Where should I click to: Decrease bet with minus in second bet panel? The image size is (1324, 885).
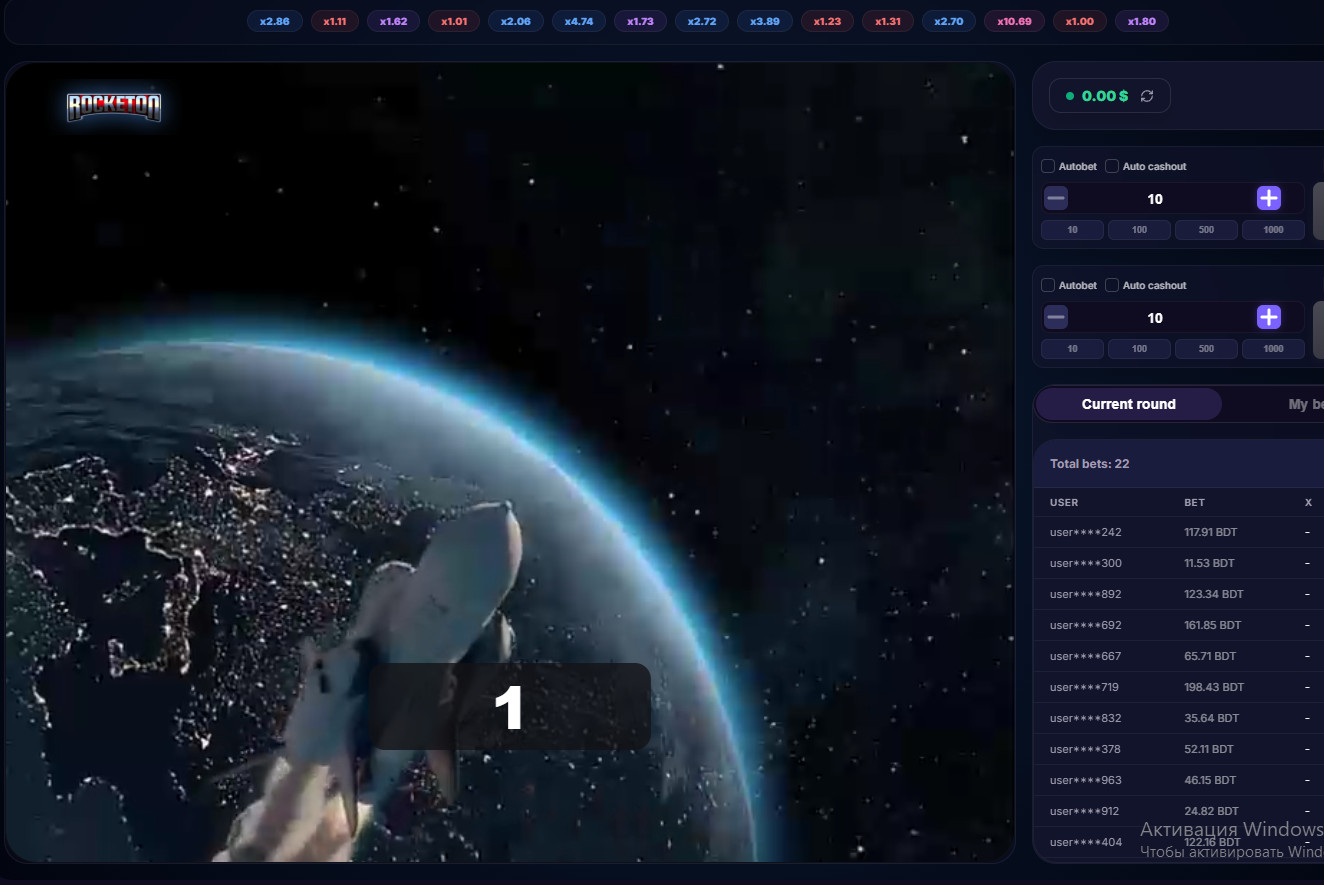coord(1056,317)
